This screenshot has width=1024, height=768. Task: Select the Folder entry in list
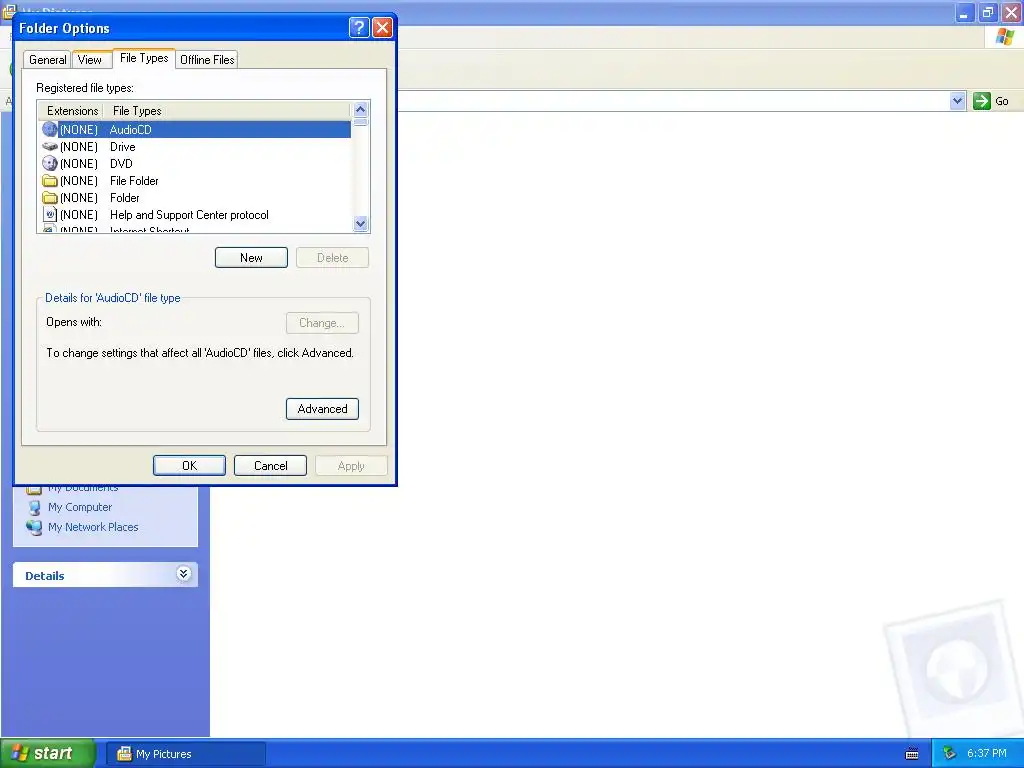click(x=195, y=197)
